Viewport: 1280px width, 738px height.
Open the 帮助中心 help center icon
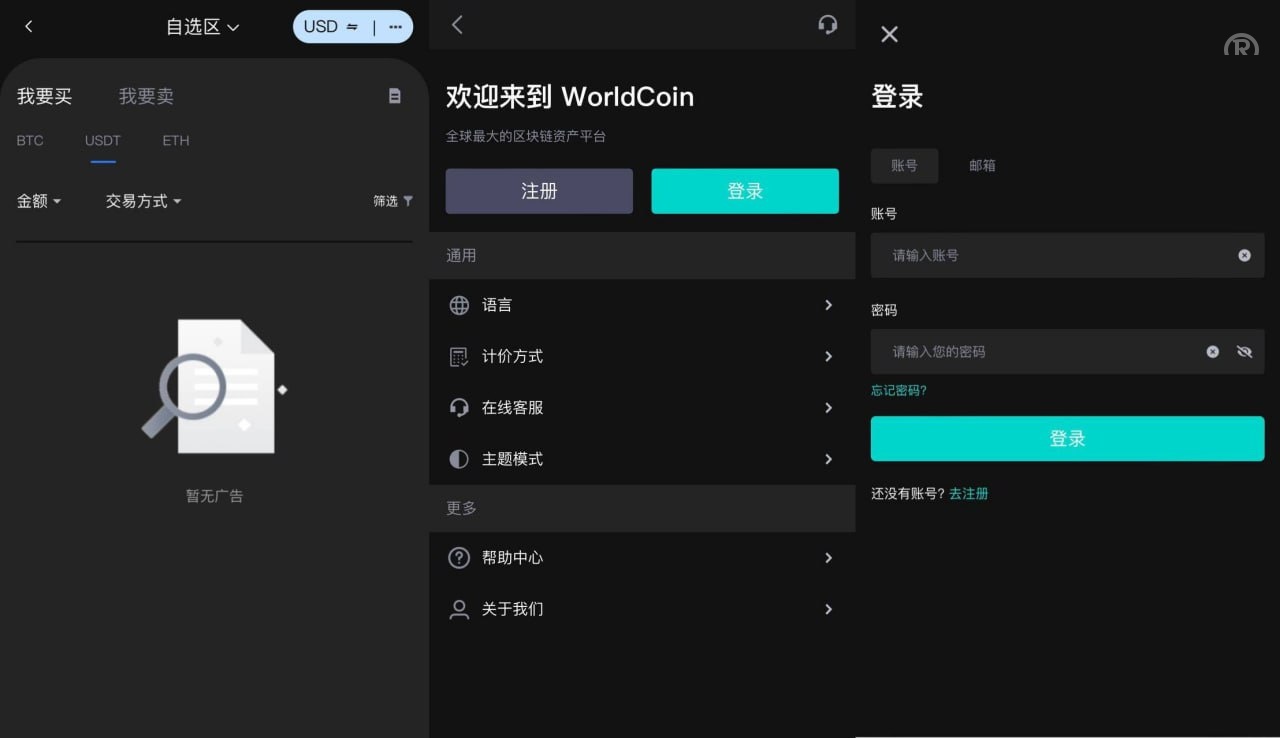(x=459, y=558)
